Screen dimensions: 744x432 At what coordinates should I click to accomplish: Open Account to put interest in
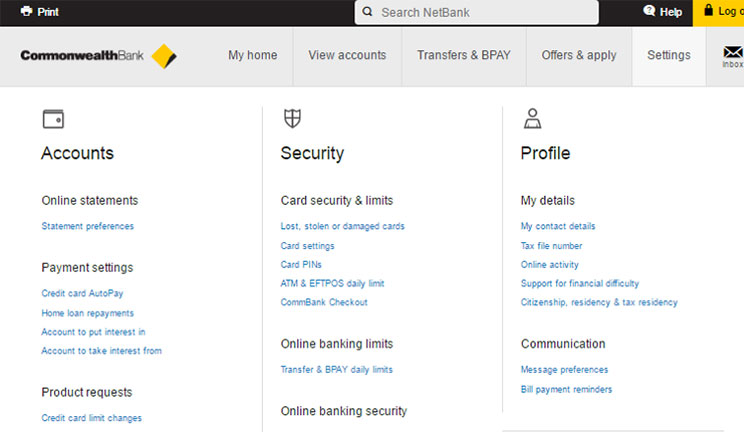tap(93, 332)
